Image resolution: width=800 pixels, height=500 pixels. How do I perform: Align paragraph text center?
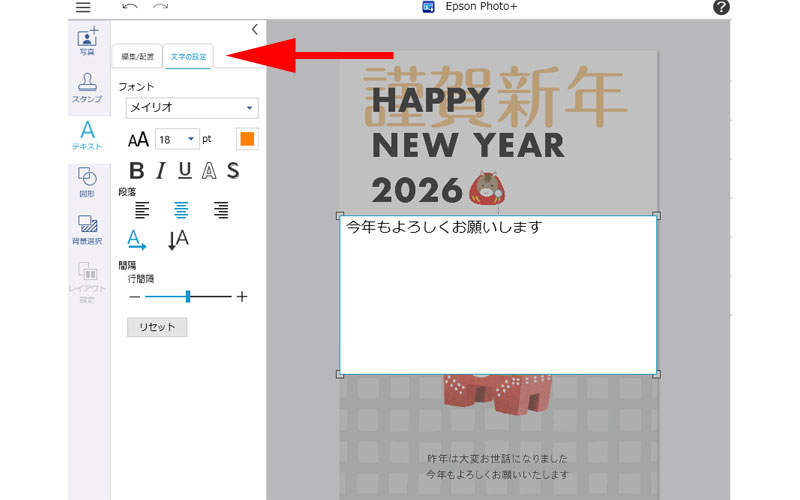click(x=181, y=210)
